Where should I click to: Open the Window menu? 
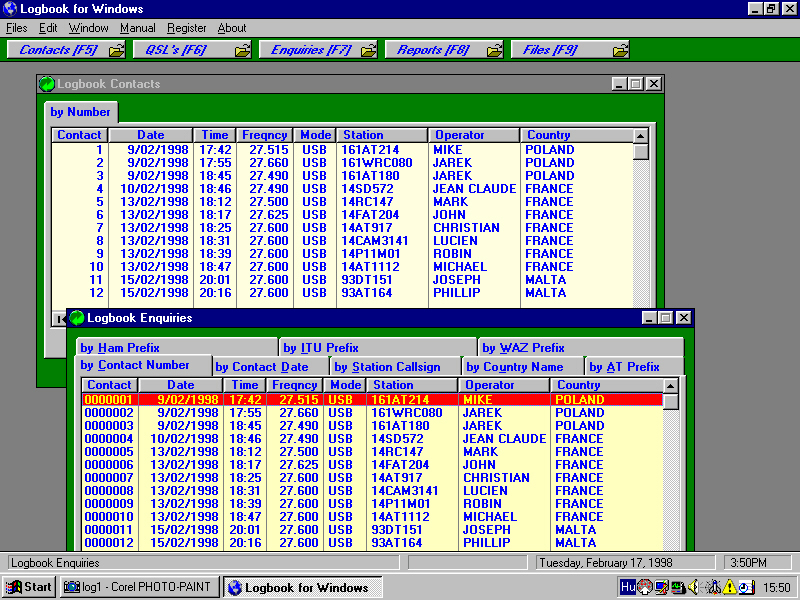coord(88,28)
